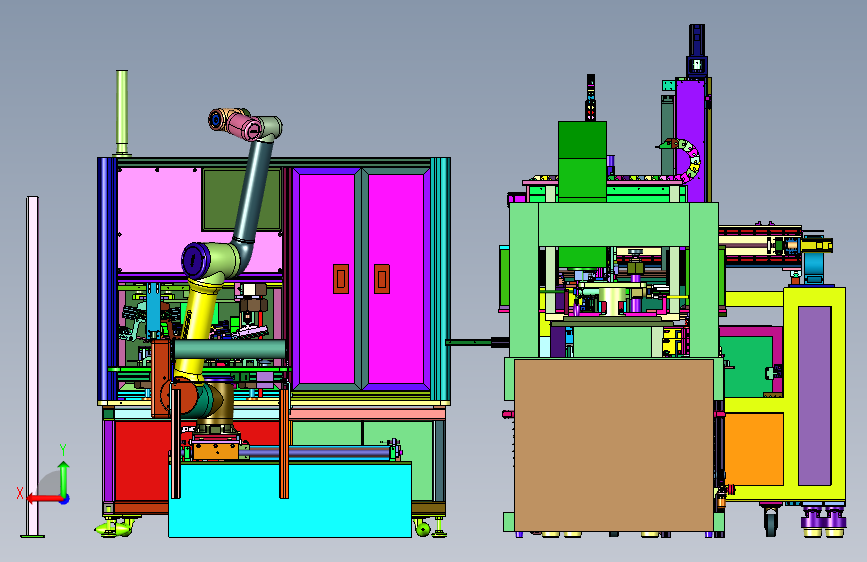Select the horizontal gray cylinder on left machine
Viewport: 867px width, 562px height.
click(x=230, y=350)
